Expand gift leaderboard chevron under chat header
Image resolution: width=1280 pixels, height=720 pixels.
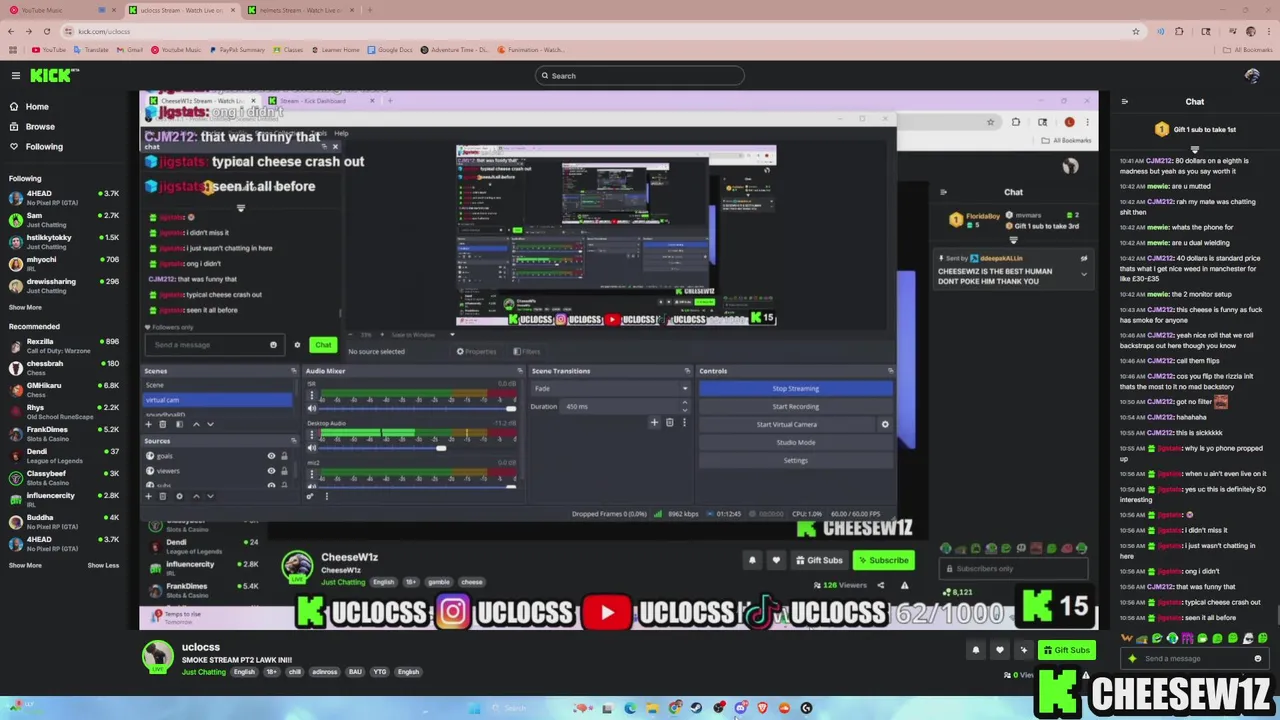1194,149
